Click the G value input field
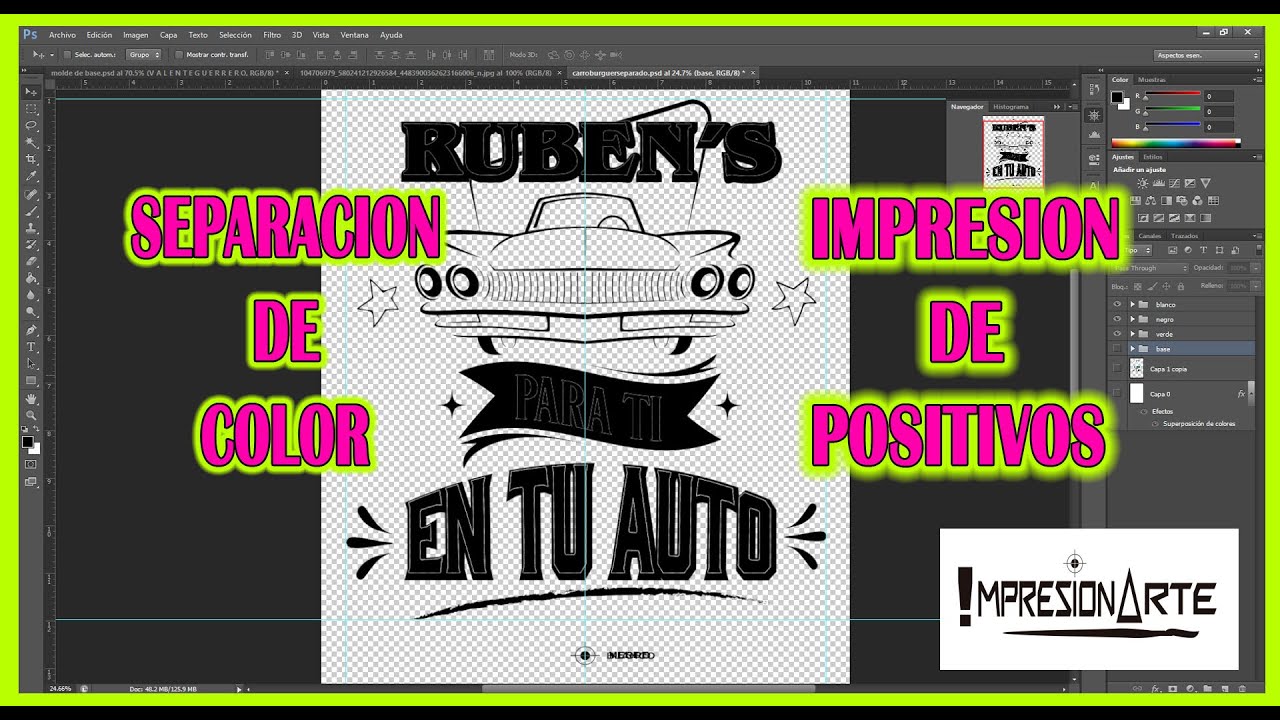The image size is (1280, 720). pos(1219,111)
